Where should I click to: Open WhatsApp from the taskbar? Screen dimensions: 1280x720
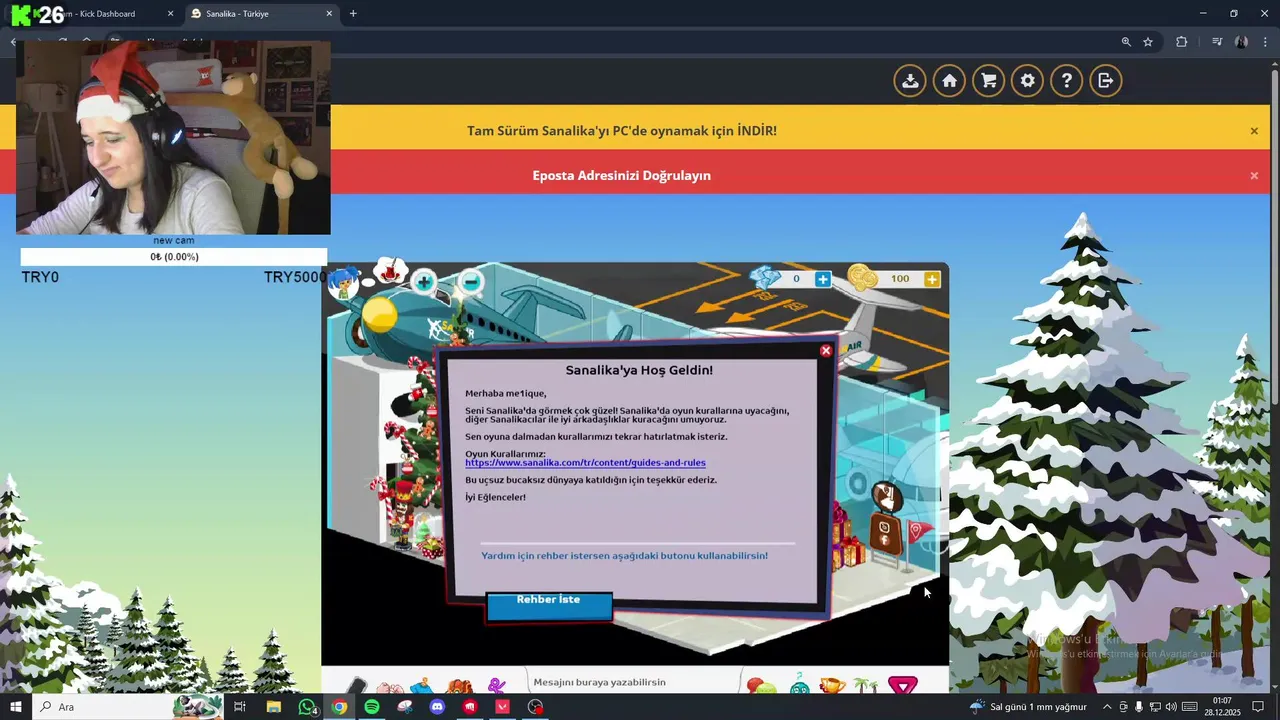[307, 707]
